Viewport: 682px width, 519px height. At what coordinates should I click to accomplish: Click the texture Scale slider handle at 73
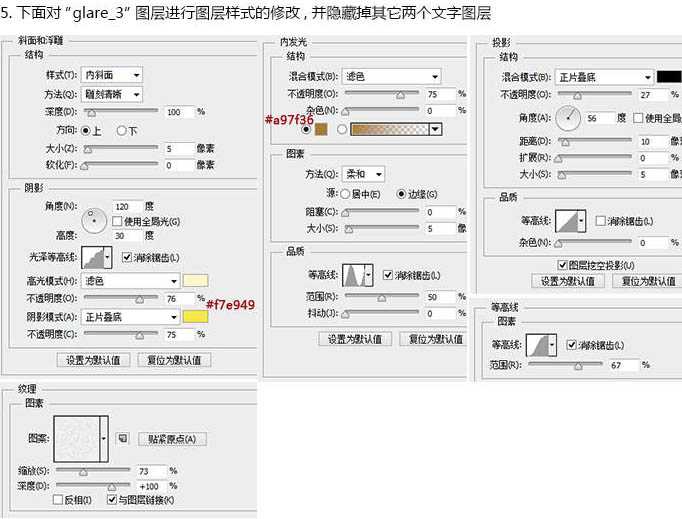point(83,472)
